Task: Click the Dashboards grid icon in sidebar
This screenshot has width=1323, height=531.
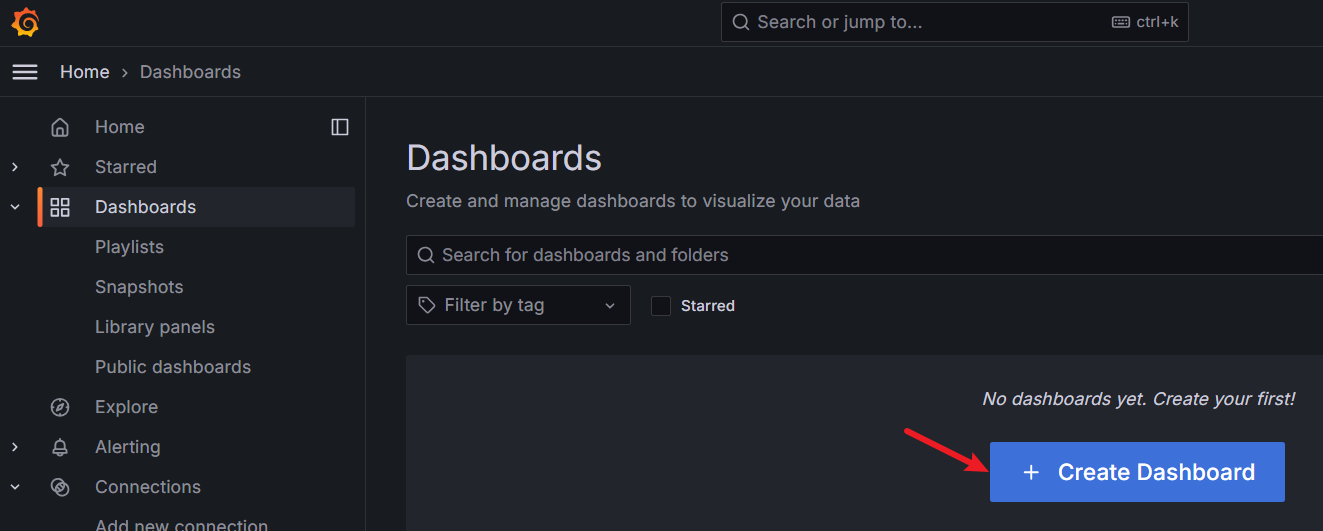Action: (60, 207)
